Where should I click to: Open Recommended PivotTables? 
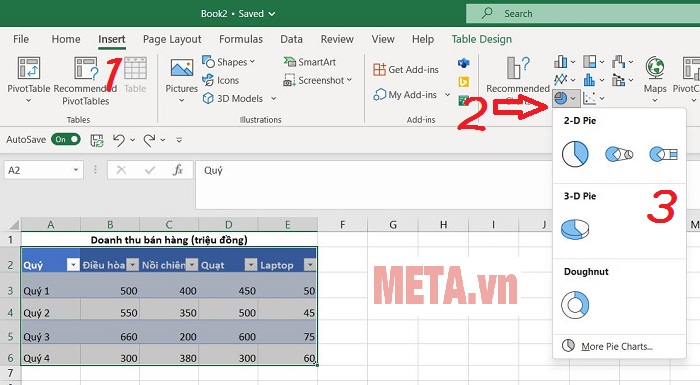pyautogui.click(x=85, y=81)
